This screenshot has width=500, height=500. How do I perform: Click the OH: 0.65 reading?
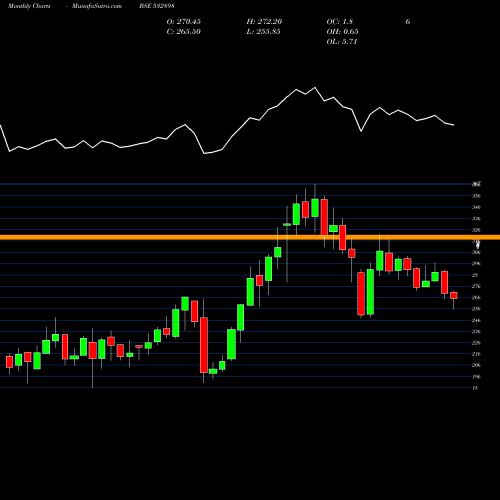(342, 32)
